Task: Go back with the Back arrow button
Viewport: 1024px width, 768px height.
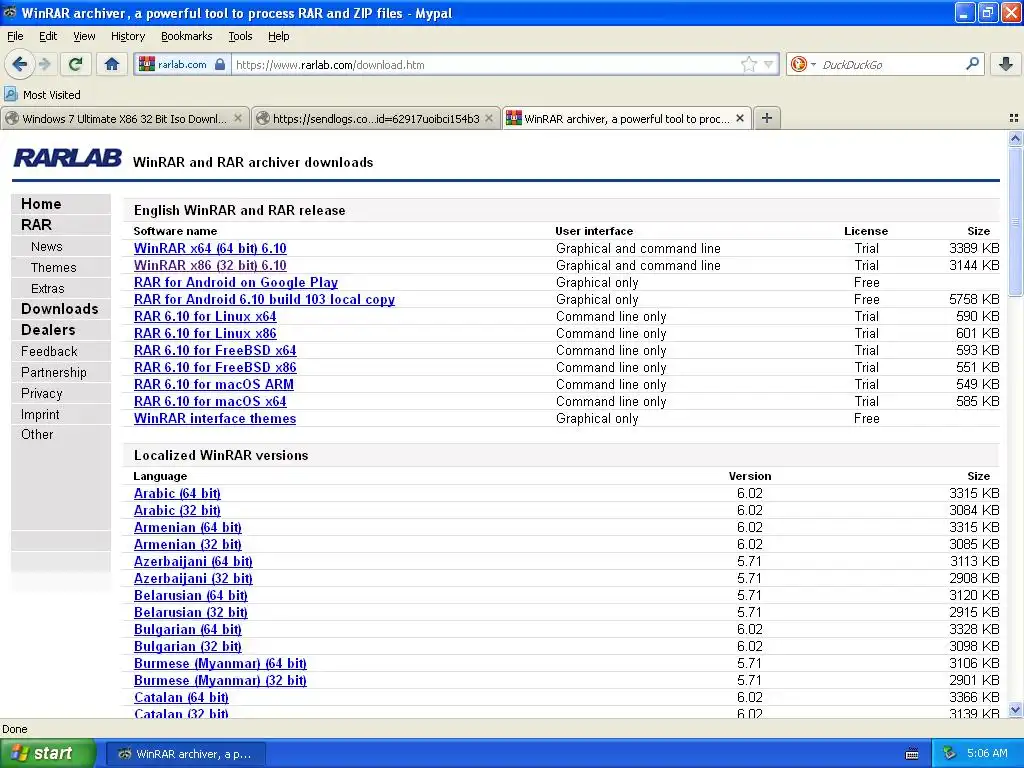Action: [20, 64]
